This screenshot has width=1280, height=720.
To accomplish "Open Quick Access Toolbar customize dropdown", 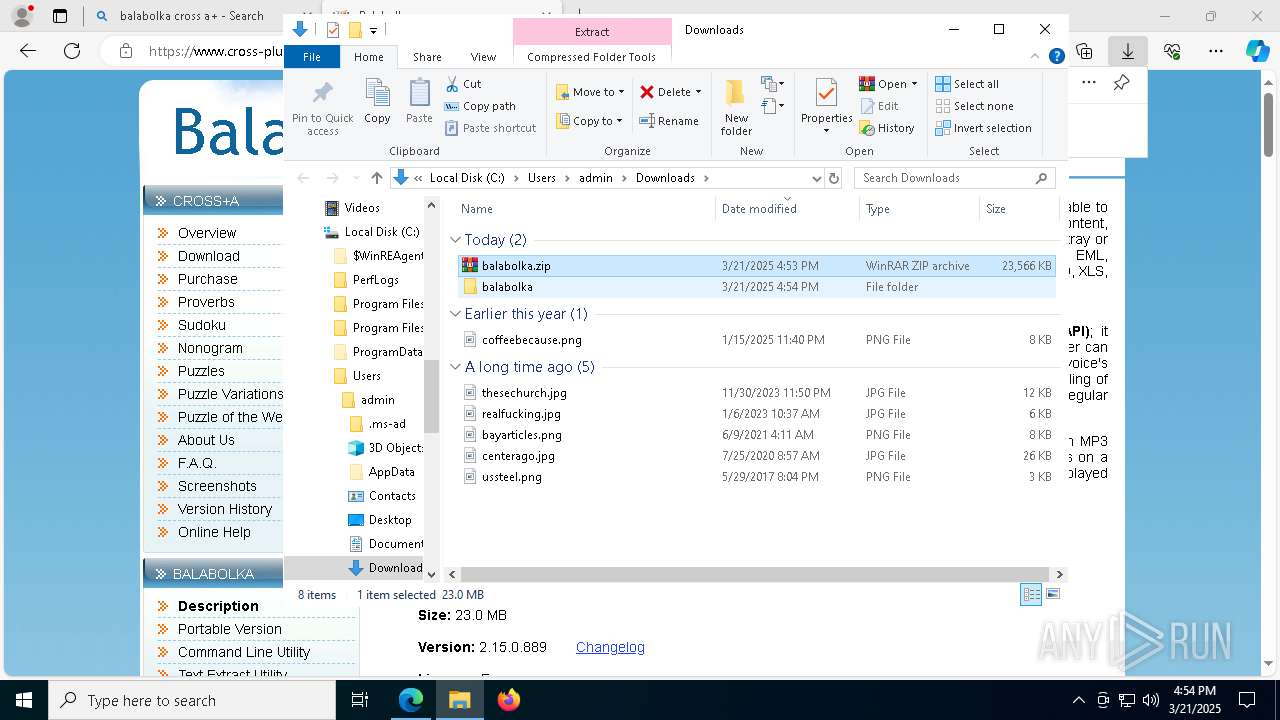I will click(373, 30).
